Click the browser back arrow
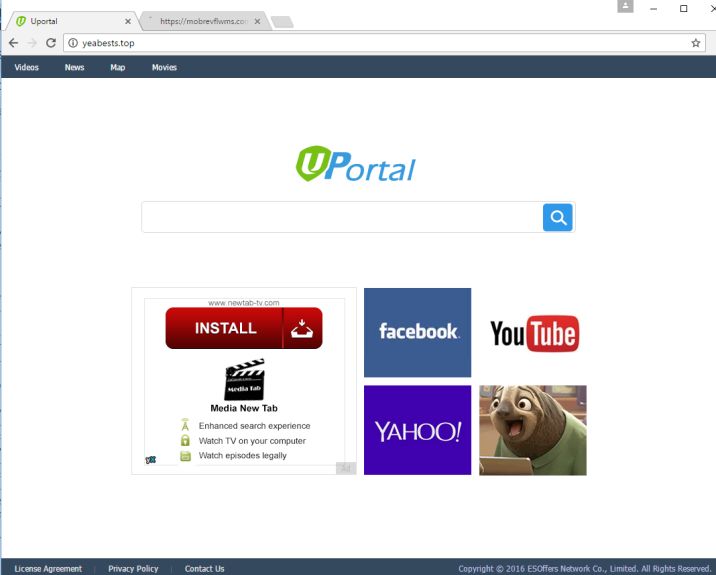716x575 pixels. 14,43
